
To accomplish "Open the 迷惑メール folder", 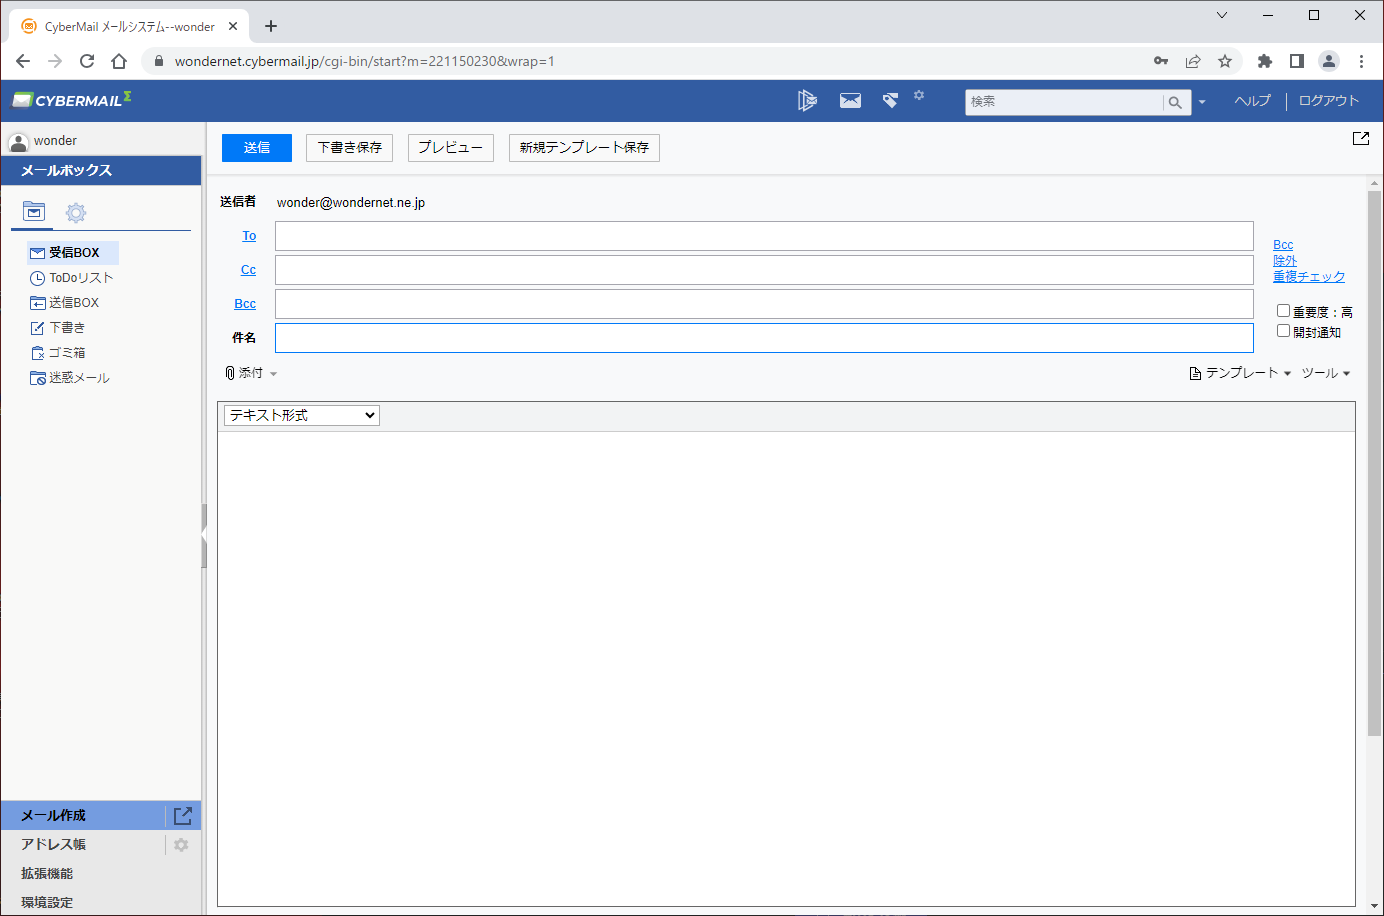I will (70, 378).
